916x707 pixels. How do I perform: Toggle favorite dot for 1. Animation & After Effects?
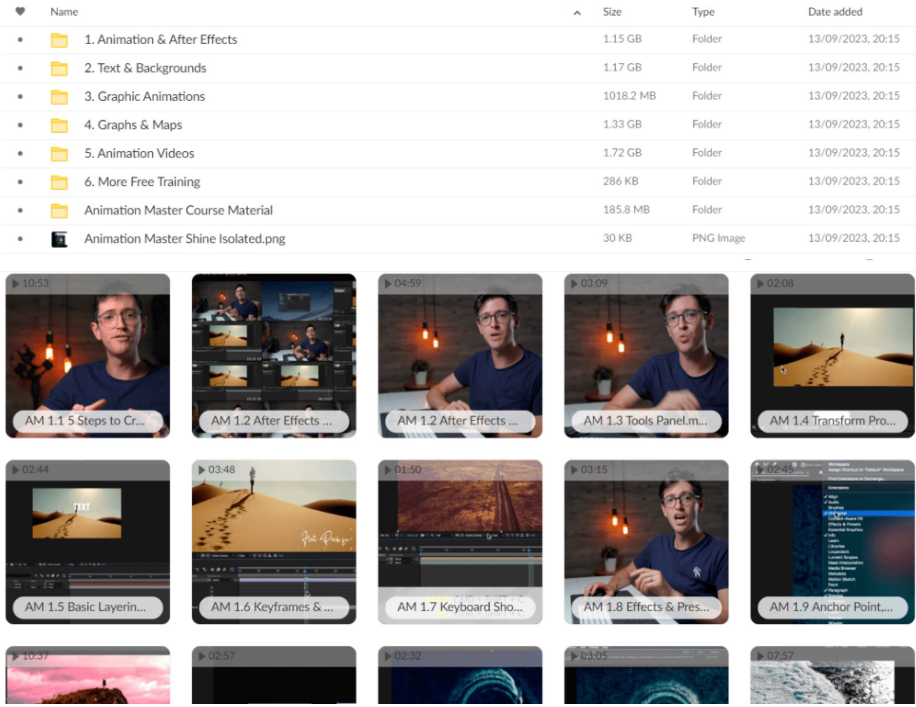coord(20,40)
